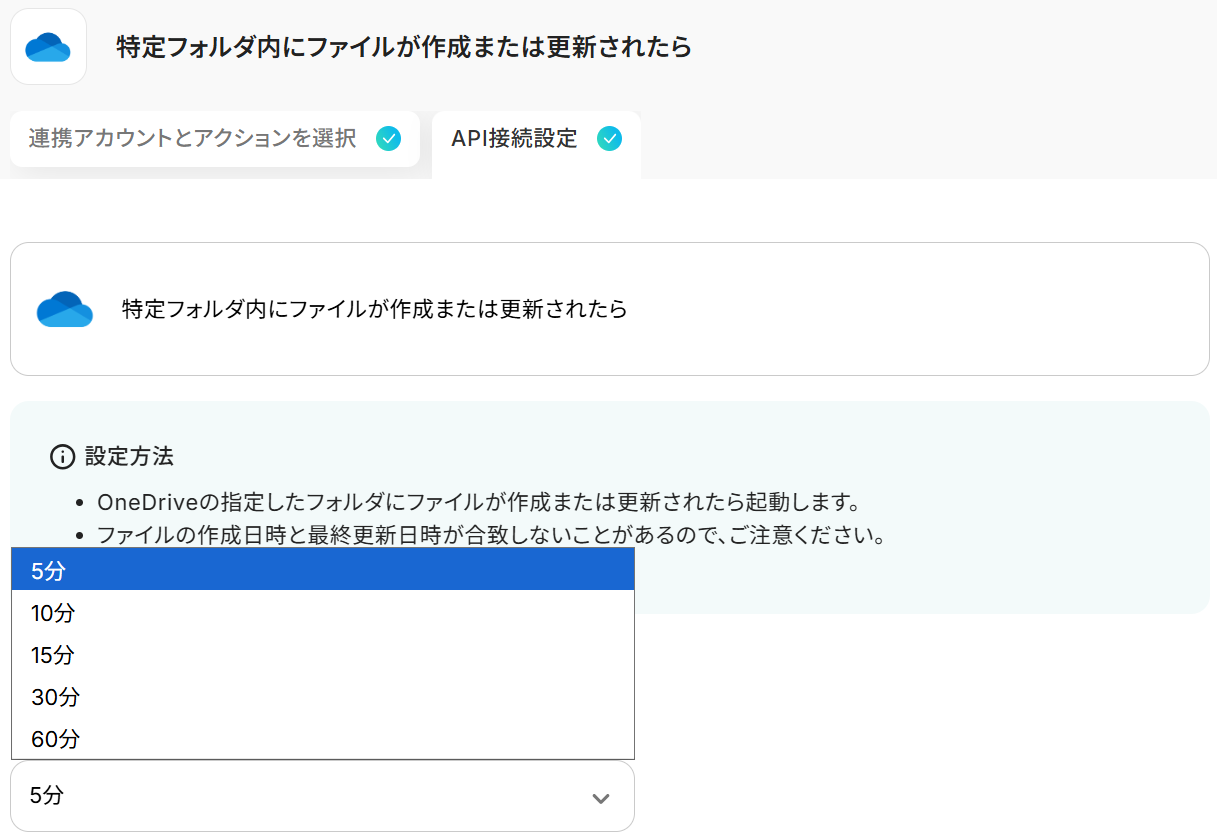
Task: Open the API接続設定 tab
Action: click(x=514, y=139)
